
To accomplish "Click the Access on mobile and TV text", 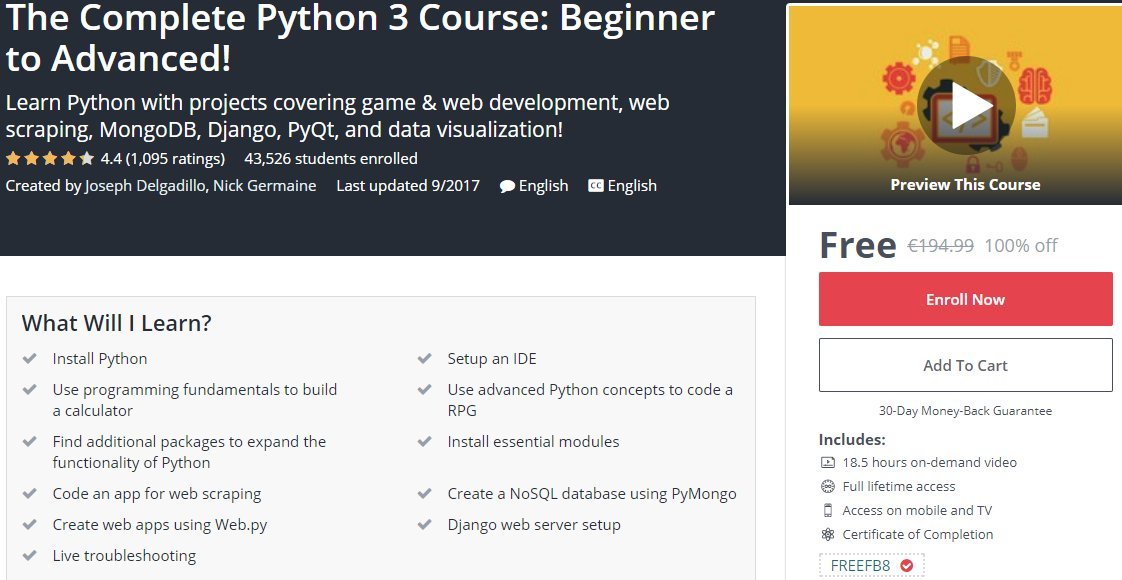I will click(917, 511).
